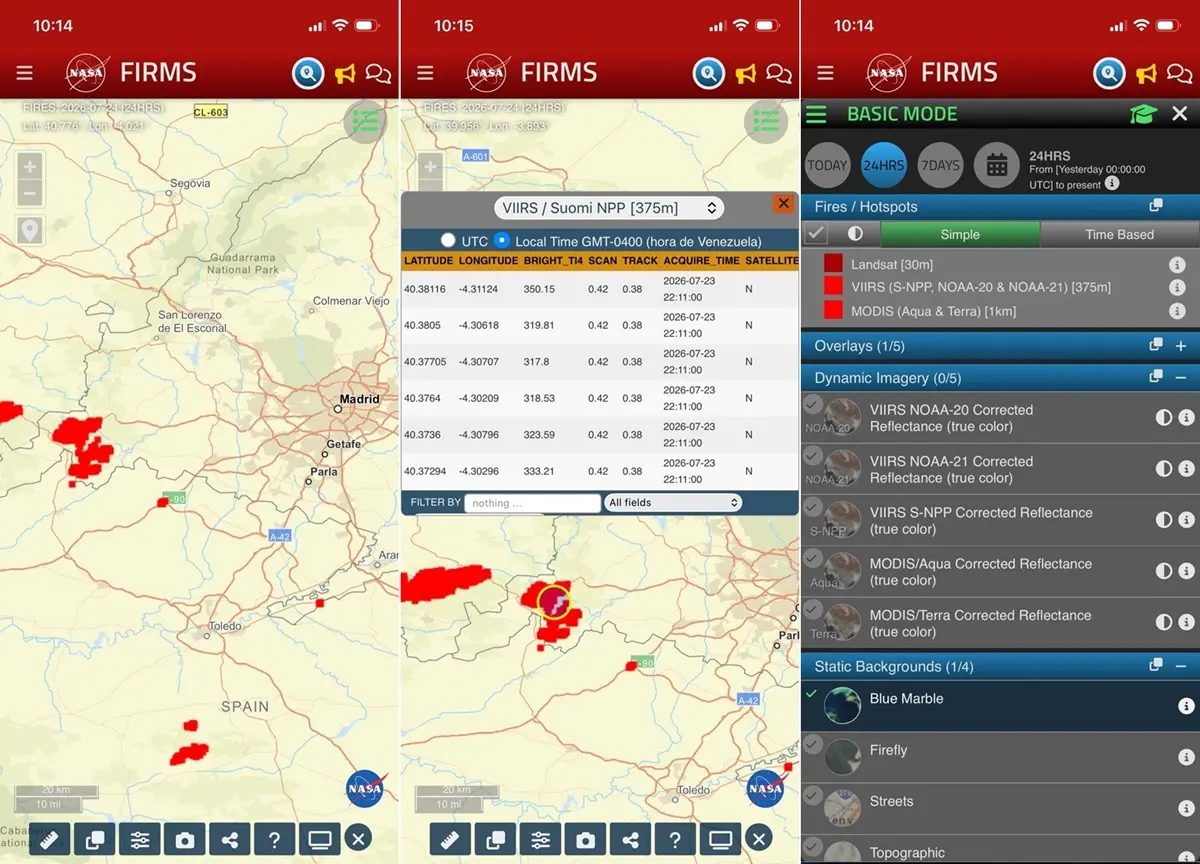Select the ruler tool in middle screen toolbar

[450, 839]
